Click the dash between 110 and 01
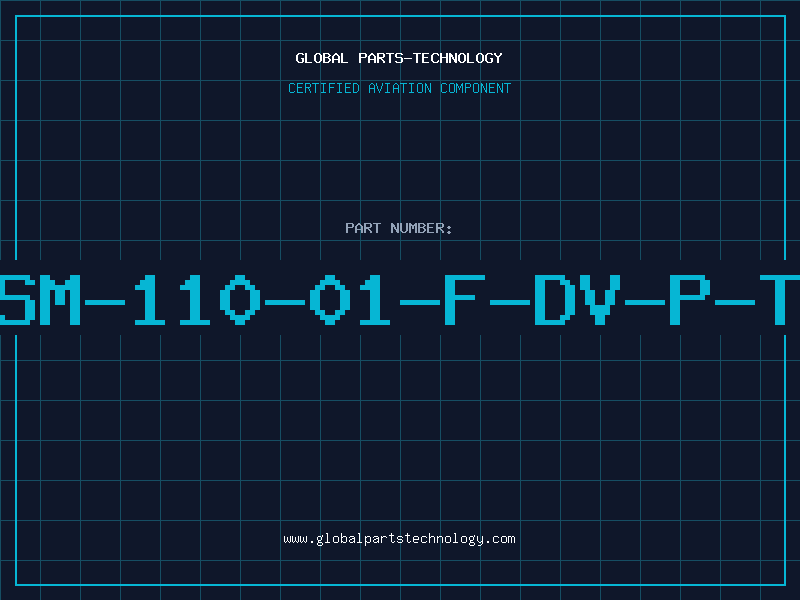Image resolution: width=800 pixels, height=600 pixels. click(285, 302)
